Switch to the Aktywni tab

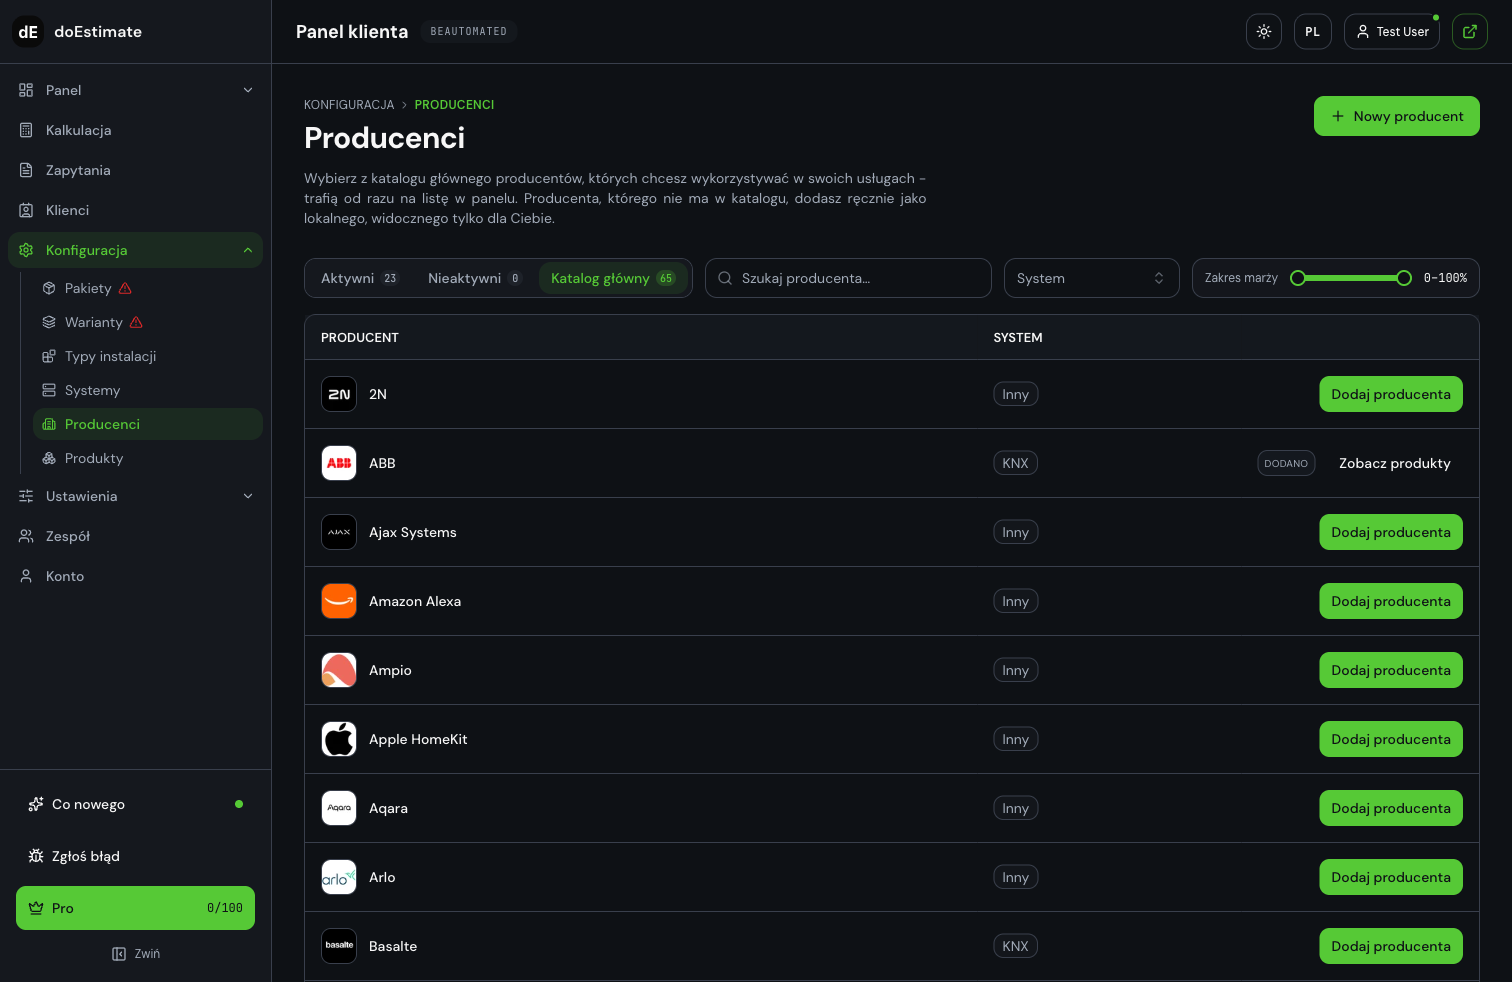(359, 278)
